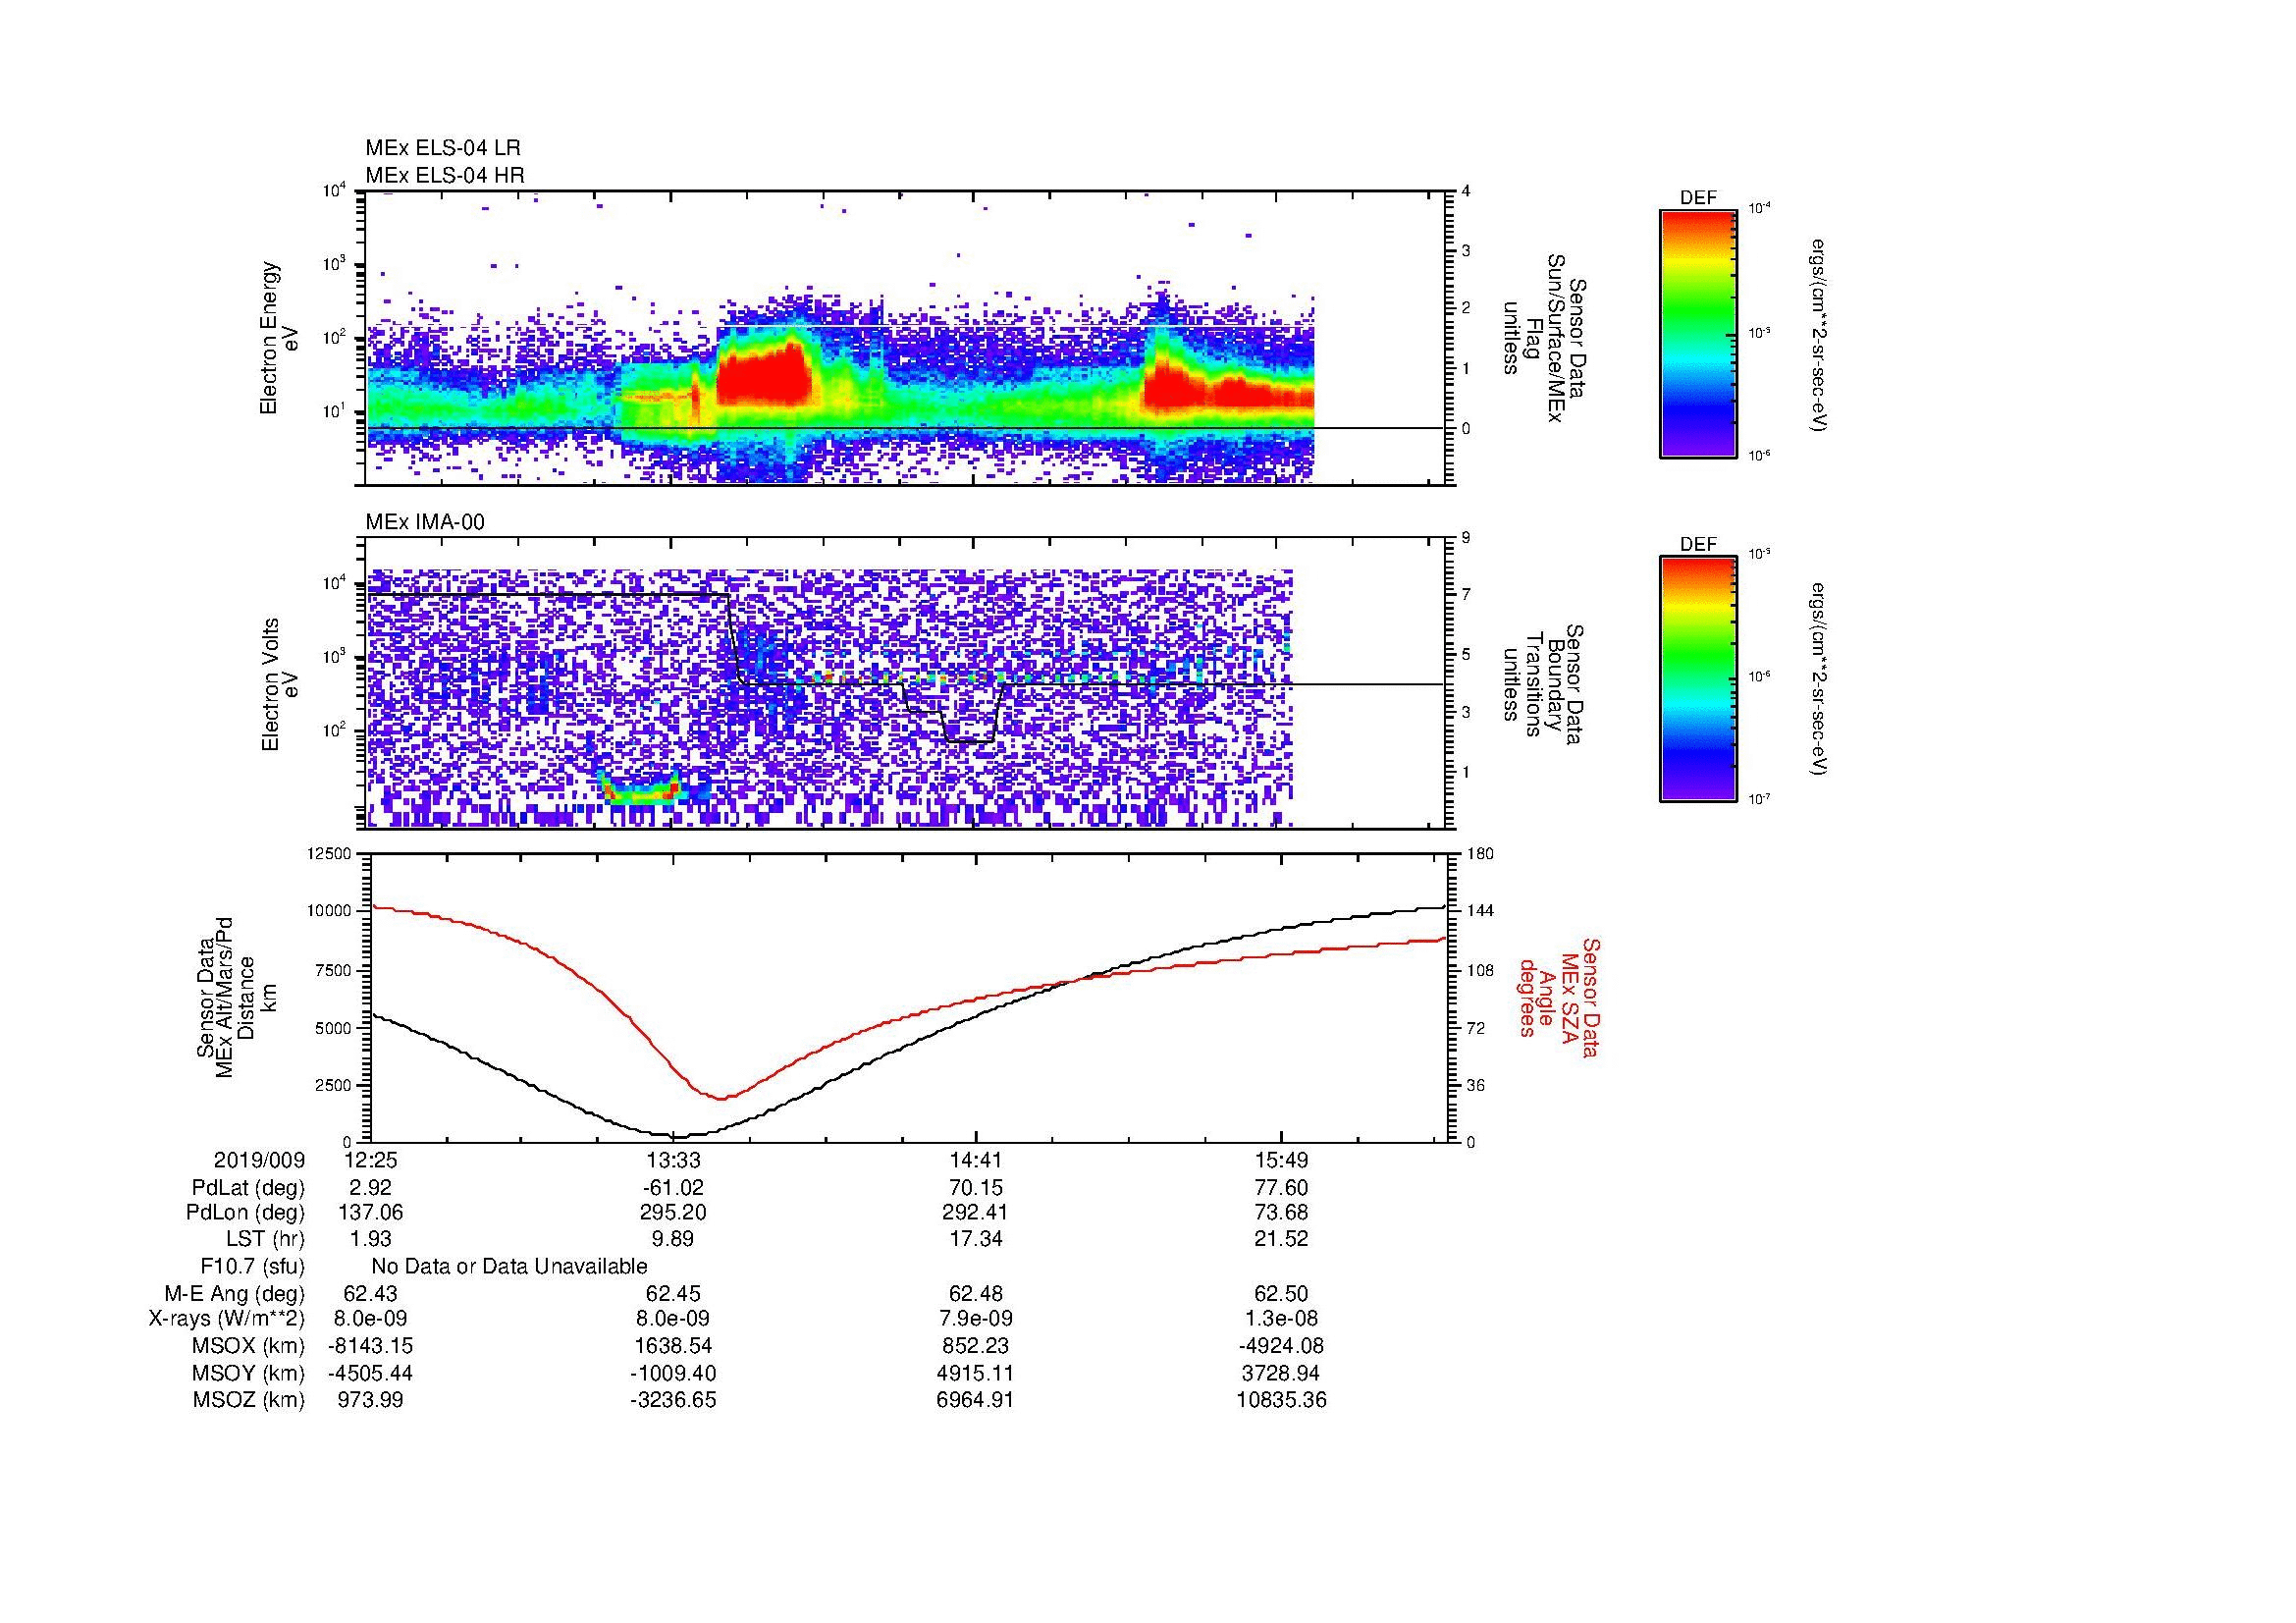Click MSOY value 3728.94
Image resolution: width=2296 pixels, height=1623 pixels.
tap(1281, 1373)
